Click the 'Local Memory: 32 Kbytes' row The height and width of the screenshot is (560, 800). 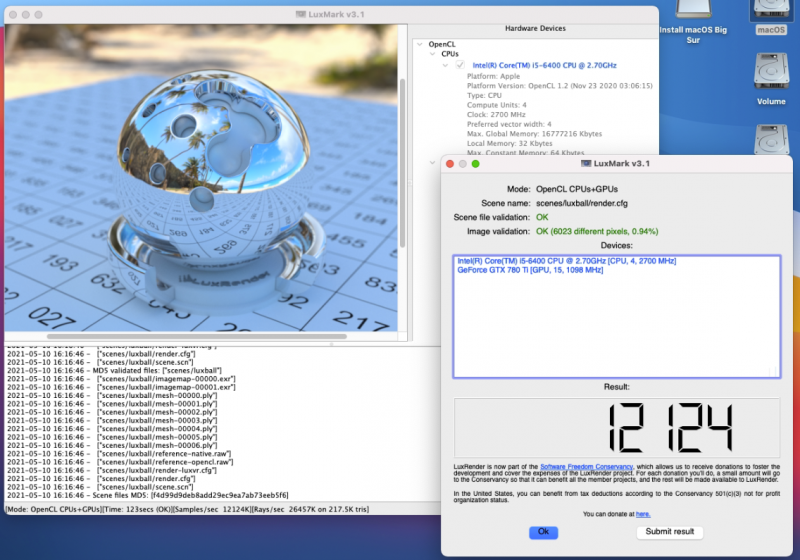(x=510, y=144)
